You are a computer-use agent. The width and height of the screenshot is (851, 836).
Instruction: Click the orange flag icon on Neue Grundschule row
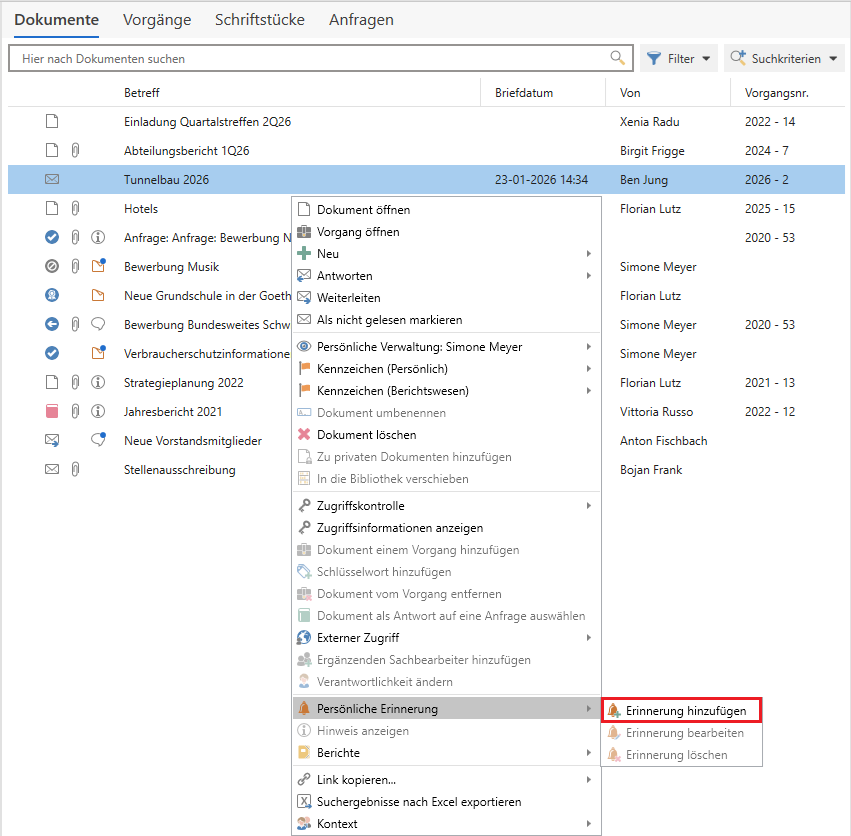coord(98,295)
